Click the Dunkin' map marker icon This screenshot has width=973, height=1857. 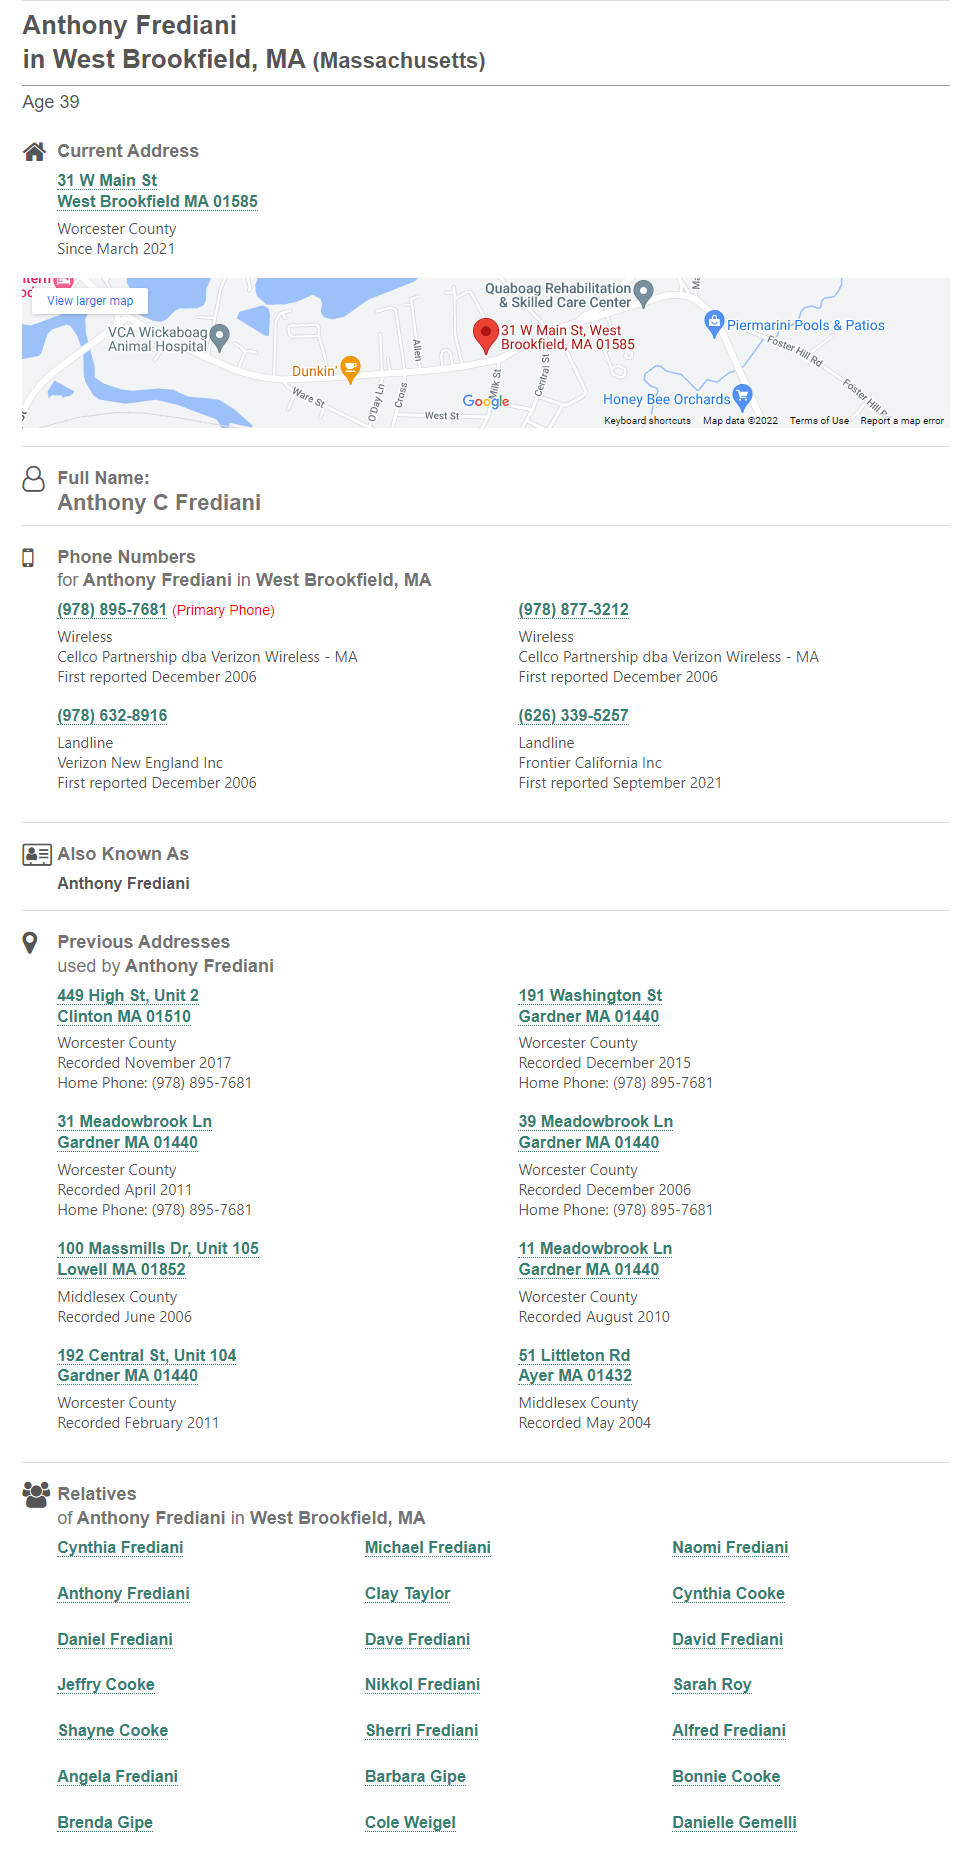point(350,369)
